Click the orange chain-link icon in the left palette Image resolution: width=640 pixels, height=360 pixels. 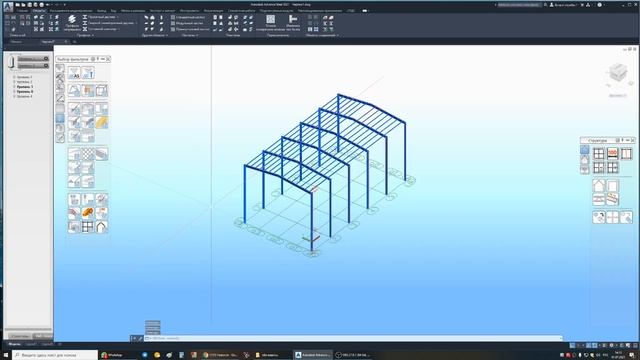click(88, 212)
